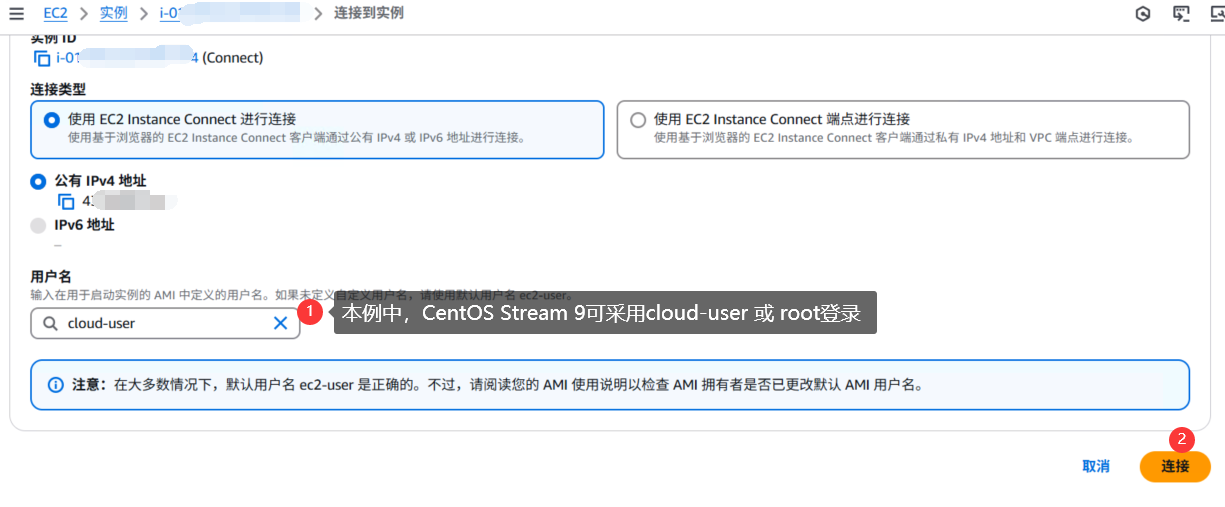The width and height of the screenshot is (1225, 507).
Task: Click the search magnifier in username field
Action: [x=49, y=323]
